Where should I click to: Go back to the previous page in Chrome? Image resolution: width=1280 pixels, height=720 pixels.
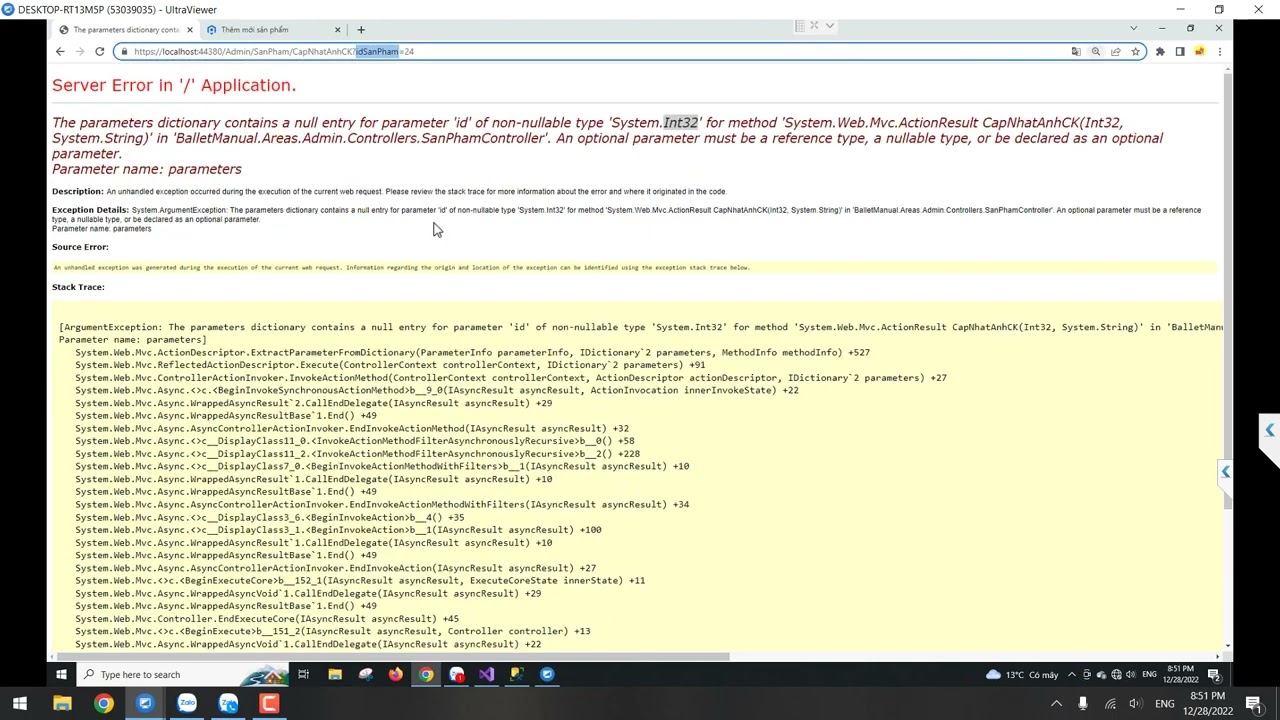(x=60, y=51)
